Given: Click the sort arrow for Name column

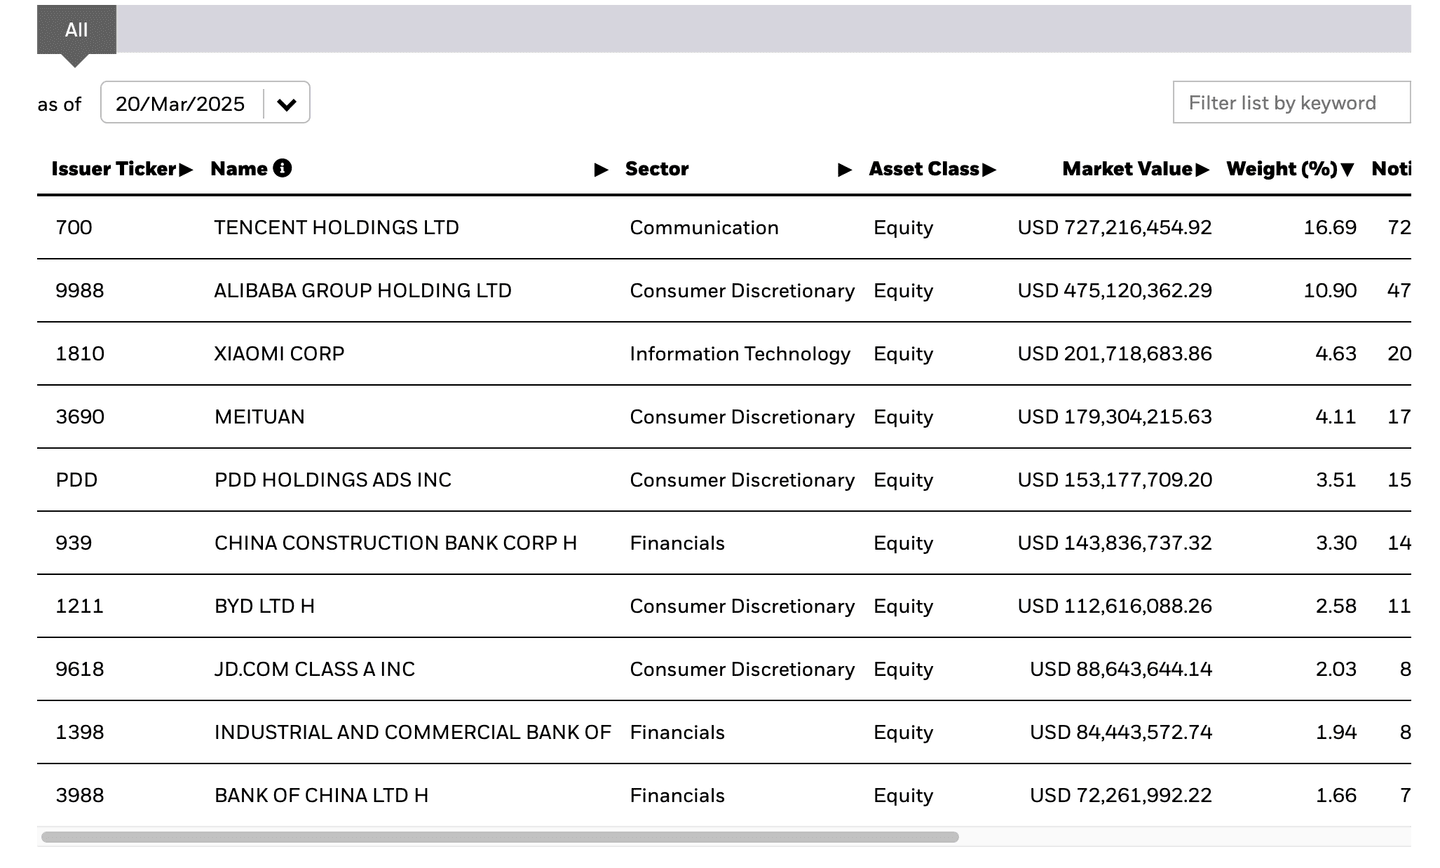Looking at the screenshot, I should [x=601, y=170].
